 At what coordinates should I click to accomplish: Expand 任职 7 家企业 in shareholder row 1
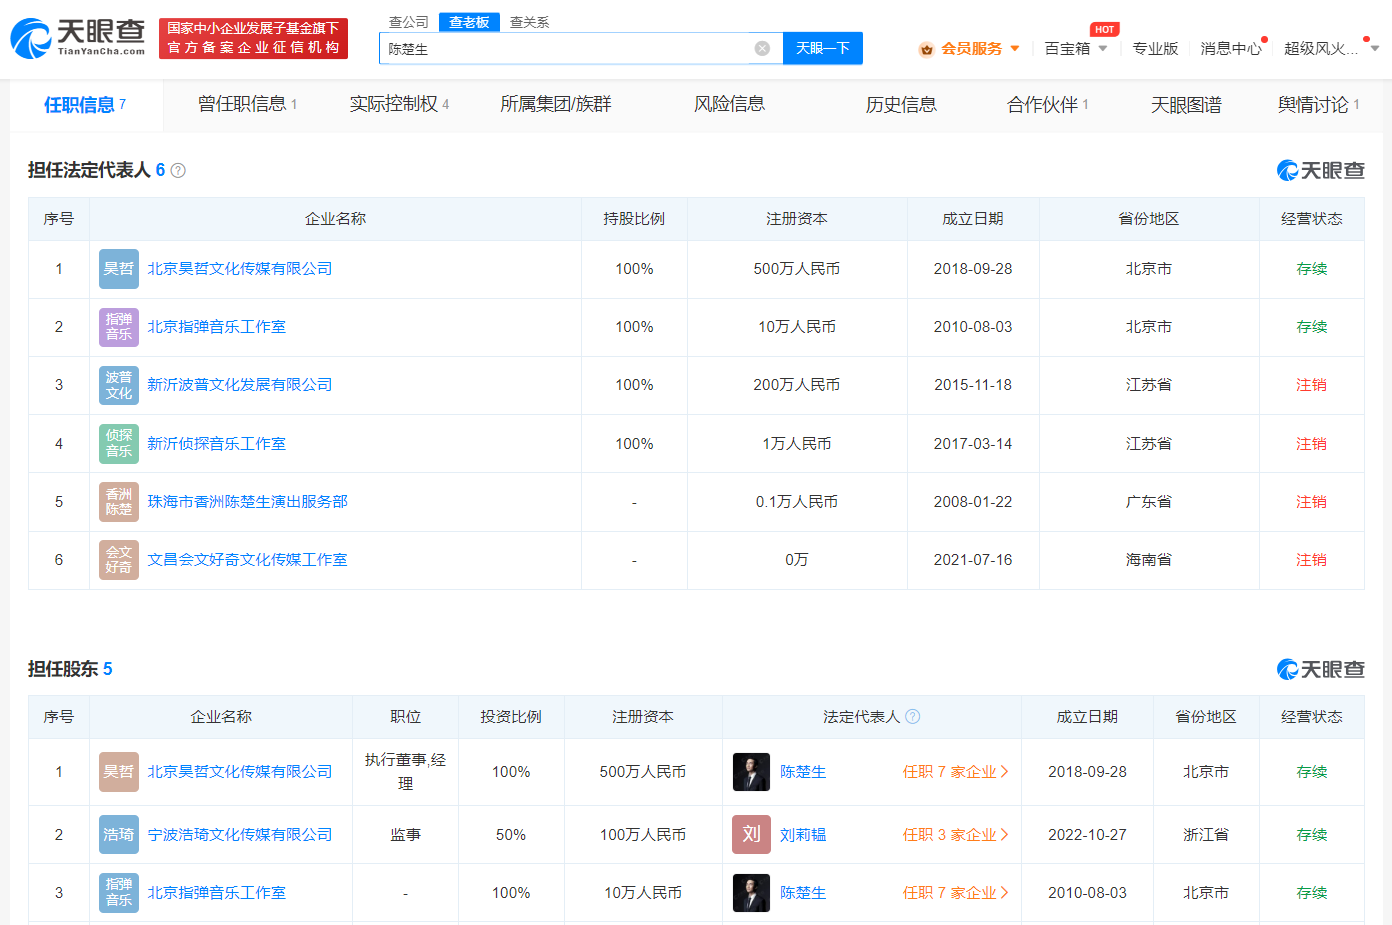pos(956,772)
